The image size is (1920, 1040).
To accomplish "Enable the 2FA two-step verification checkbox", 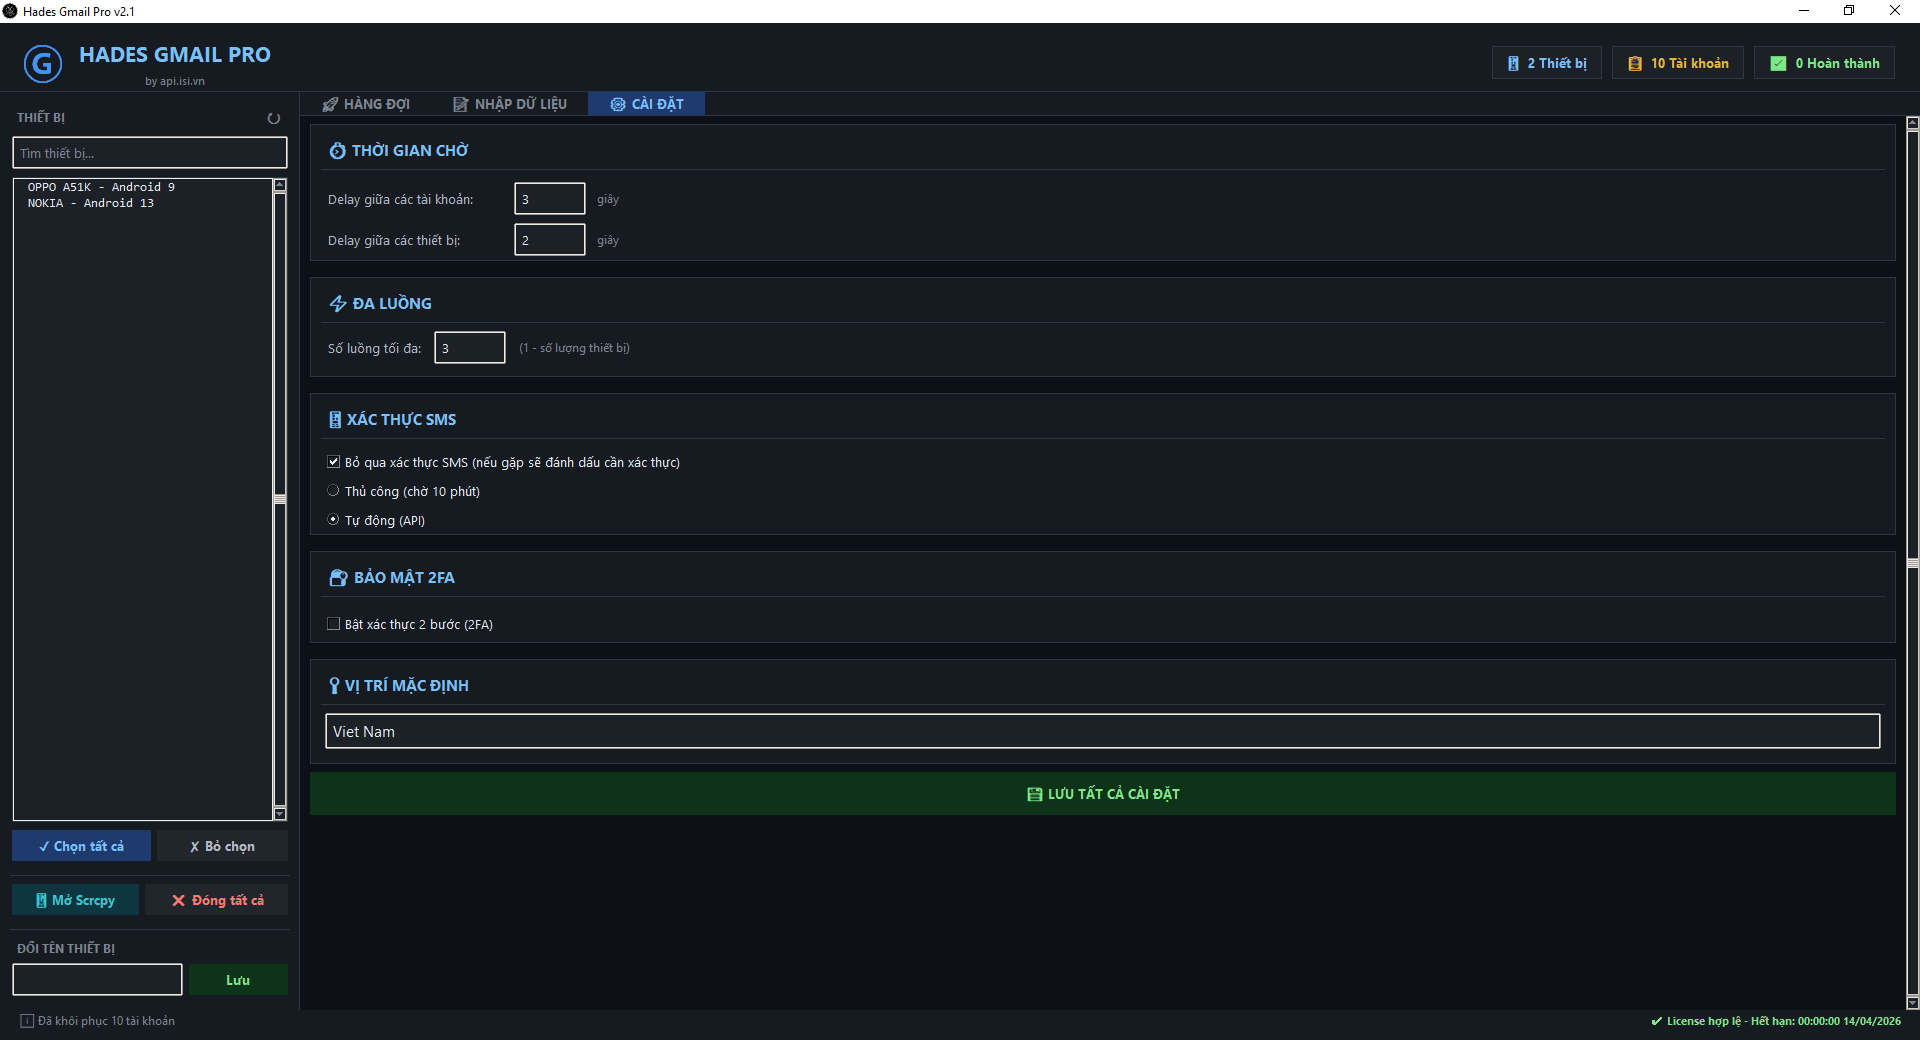I will (x=334, y=624).
